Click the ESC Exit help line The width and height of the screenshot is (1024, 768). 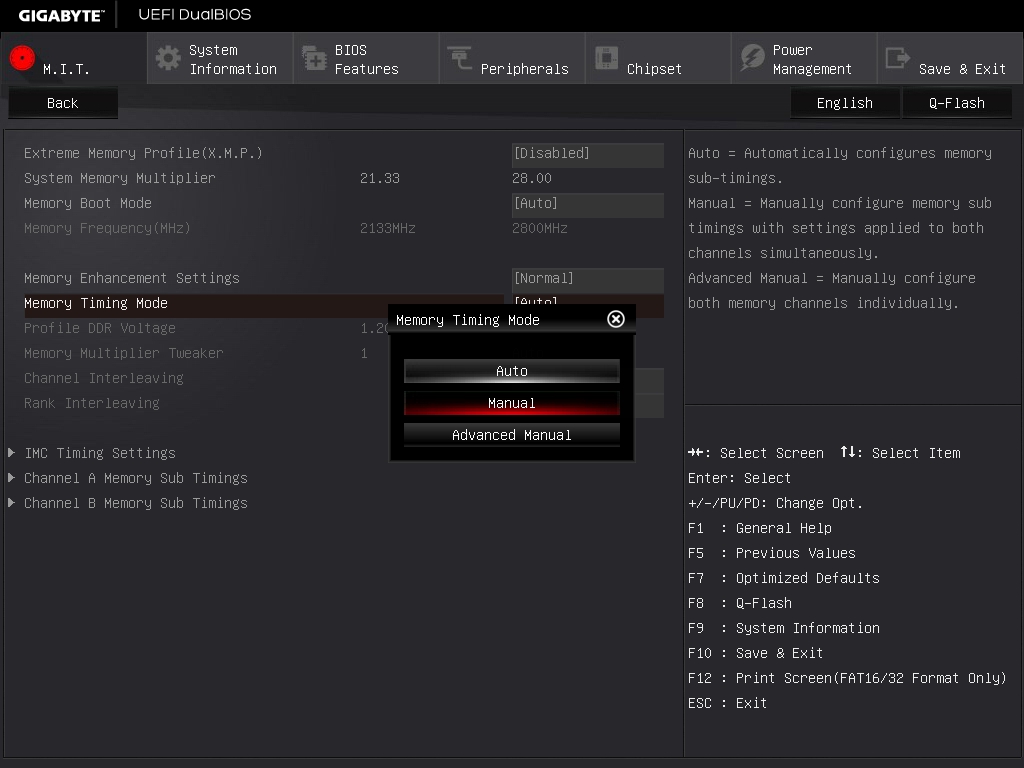click(727, 703)
